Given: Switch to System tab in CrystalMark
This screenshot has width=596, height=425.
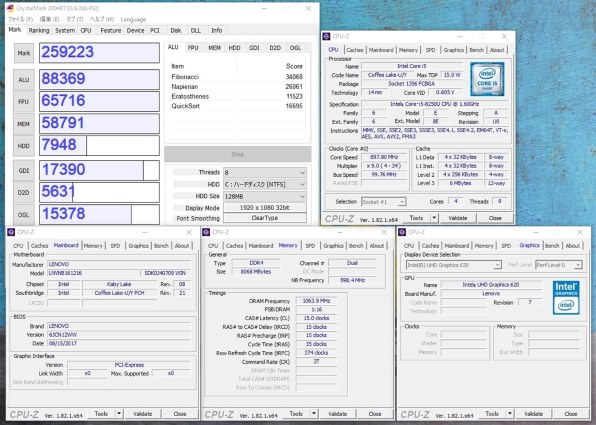Looking at the screenshot, I should (65, 30).
